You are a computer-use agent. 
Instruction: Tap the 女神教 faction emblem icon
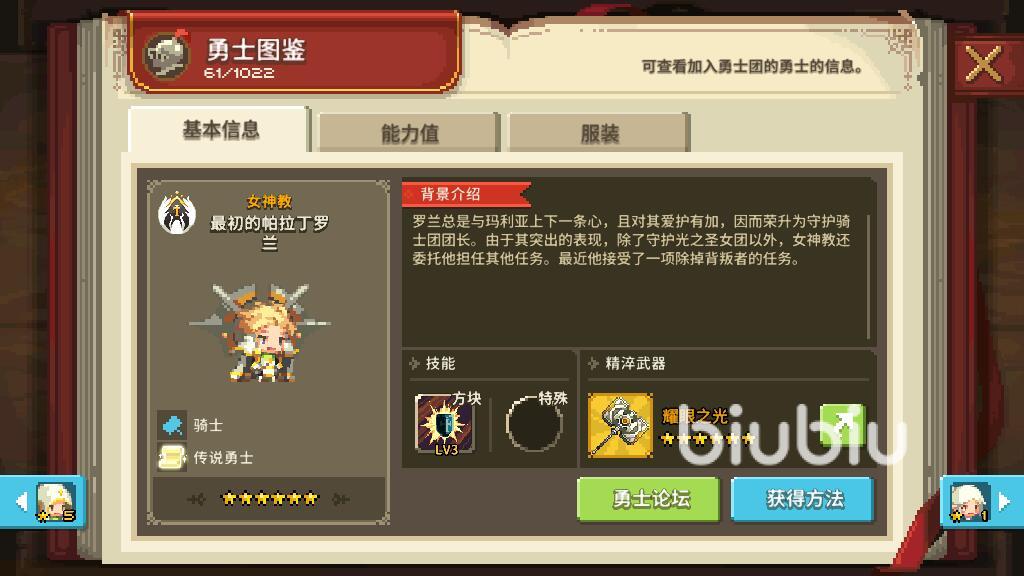coord(177,213)
